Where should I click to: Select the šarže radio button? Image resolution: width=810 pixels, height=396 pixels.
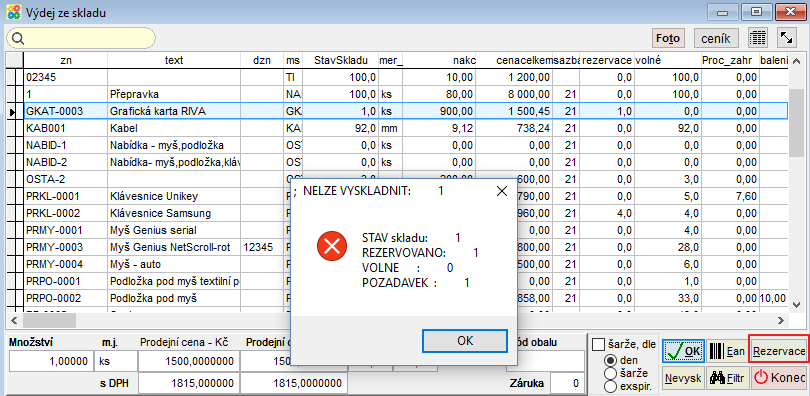click(610, 373)
